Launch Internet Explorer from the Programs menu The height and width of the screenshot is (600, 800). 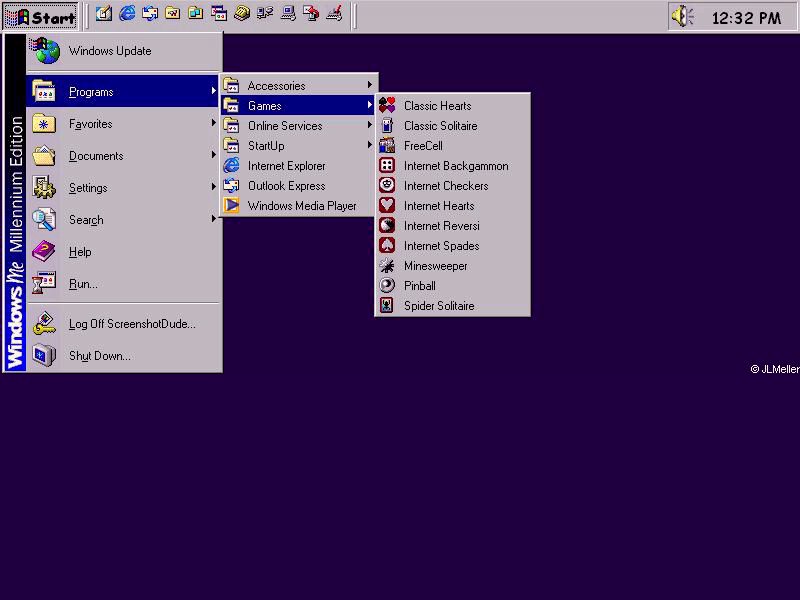(299, 166)
